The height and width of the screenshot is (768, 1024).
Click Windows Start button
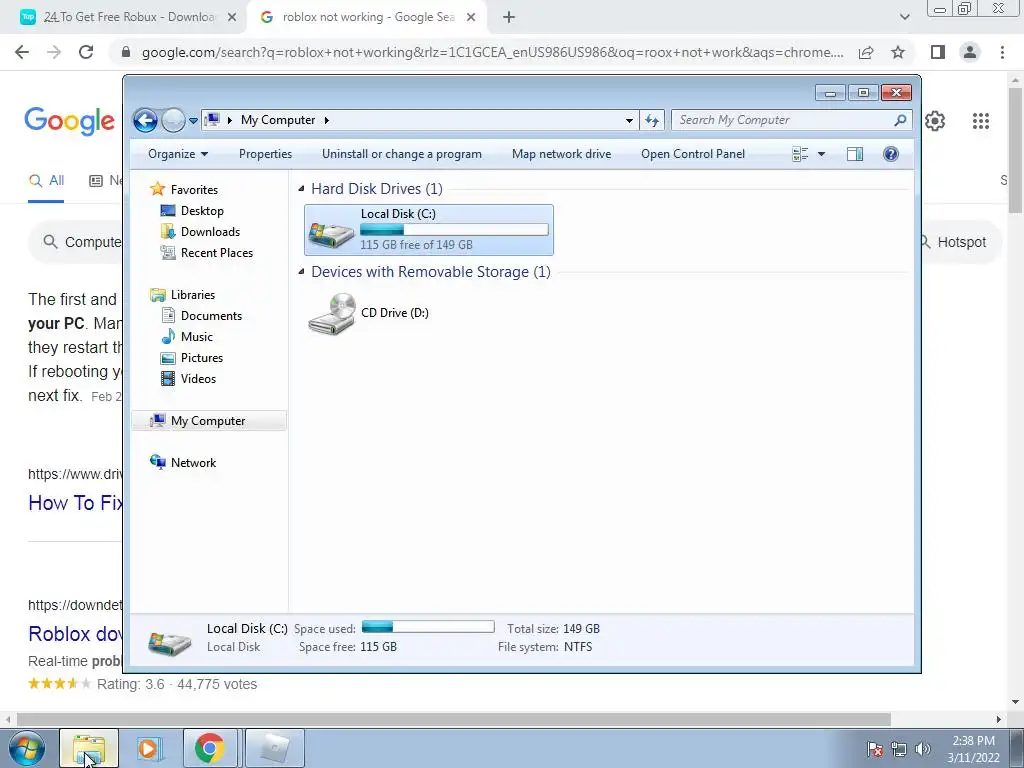pyautogui.click(x=26, y=748)
